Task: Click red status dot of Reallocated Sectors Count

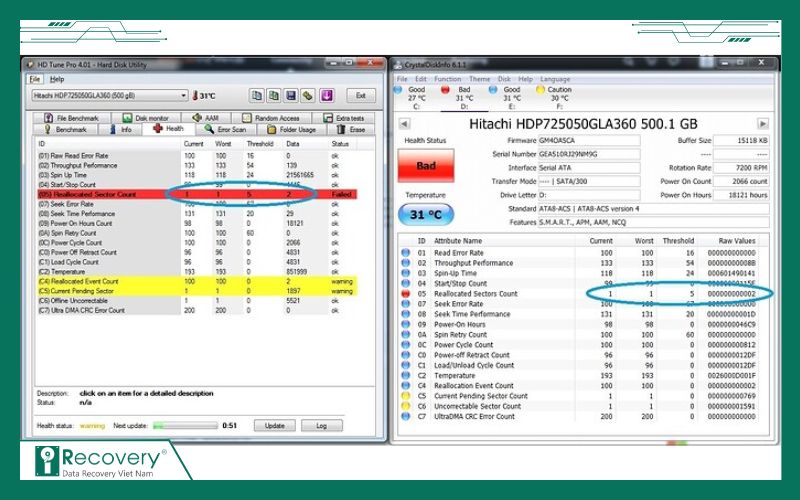Action: click(x=406, y=293)
